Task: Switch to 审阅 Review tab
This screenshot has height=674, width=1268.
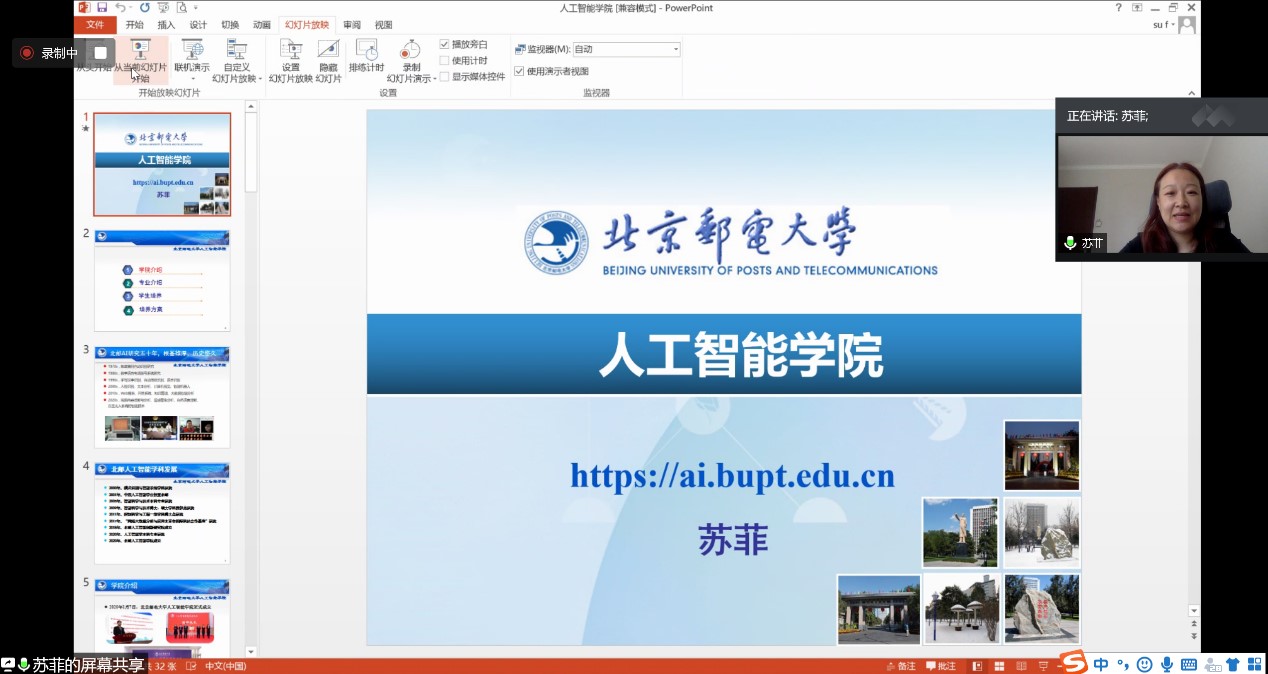Action: 352,25
